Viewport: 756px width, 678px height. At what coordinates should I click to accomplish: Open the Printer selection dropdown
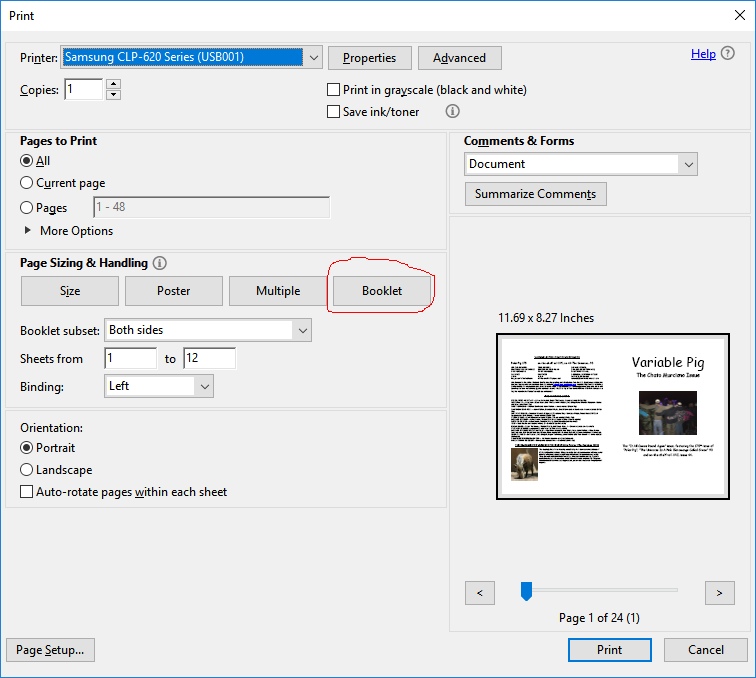coord(313,57)
